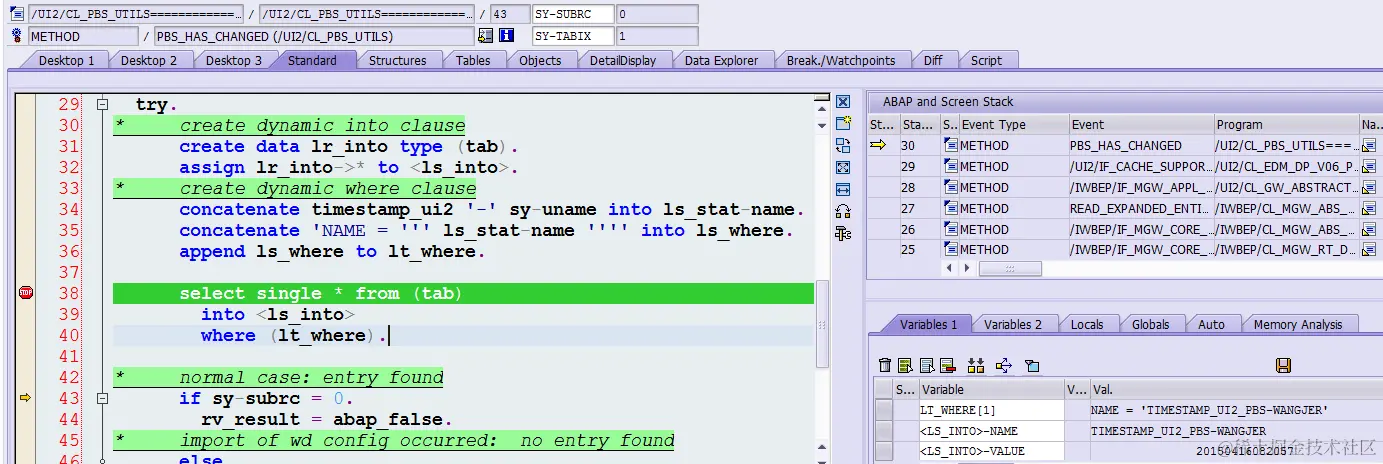Image resolution: width=1383 pixels, height=464 pixels.
Task: Click the stack table's left scroll arrow
Action: click(x=951, y=269)
